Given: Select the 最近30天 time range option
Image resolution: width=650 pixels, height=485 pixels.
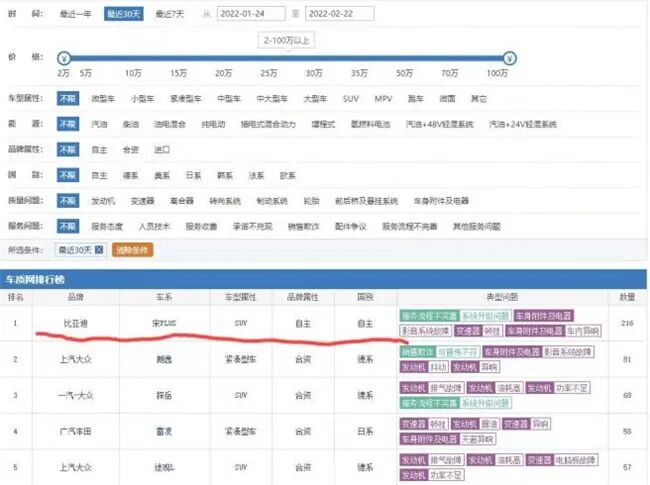Looking at the screenshot, I should [124, 14].
